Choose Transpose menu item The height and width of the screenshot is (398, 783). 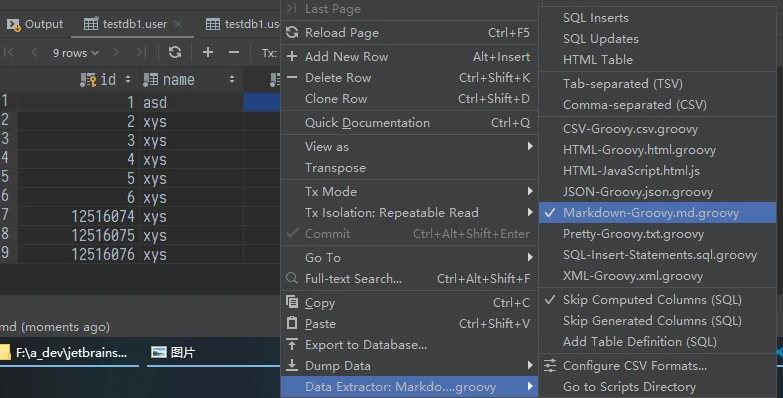point(409,168)
